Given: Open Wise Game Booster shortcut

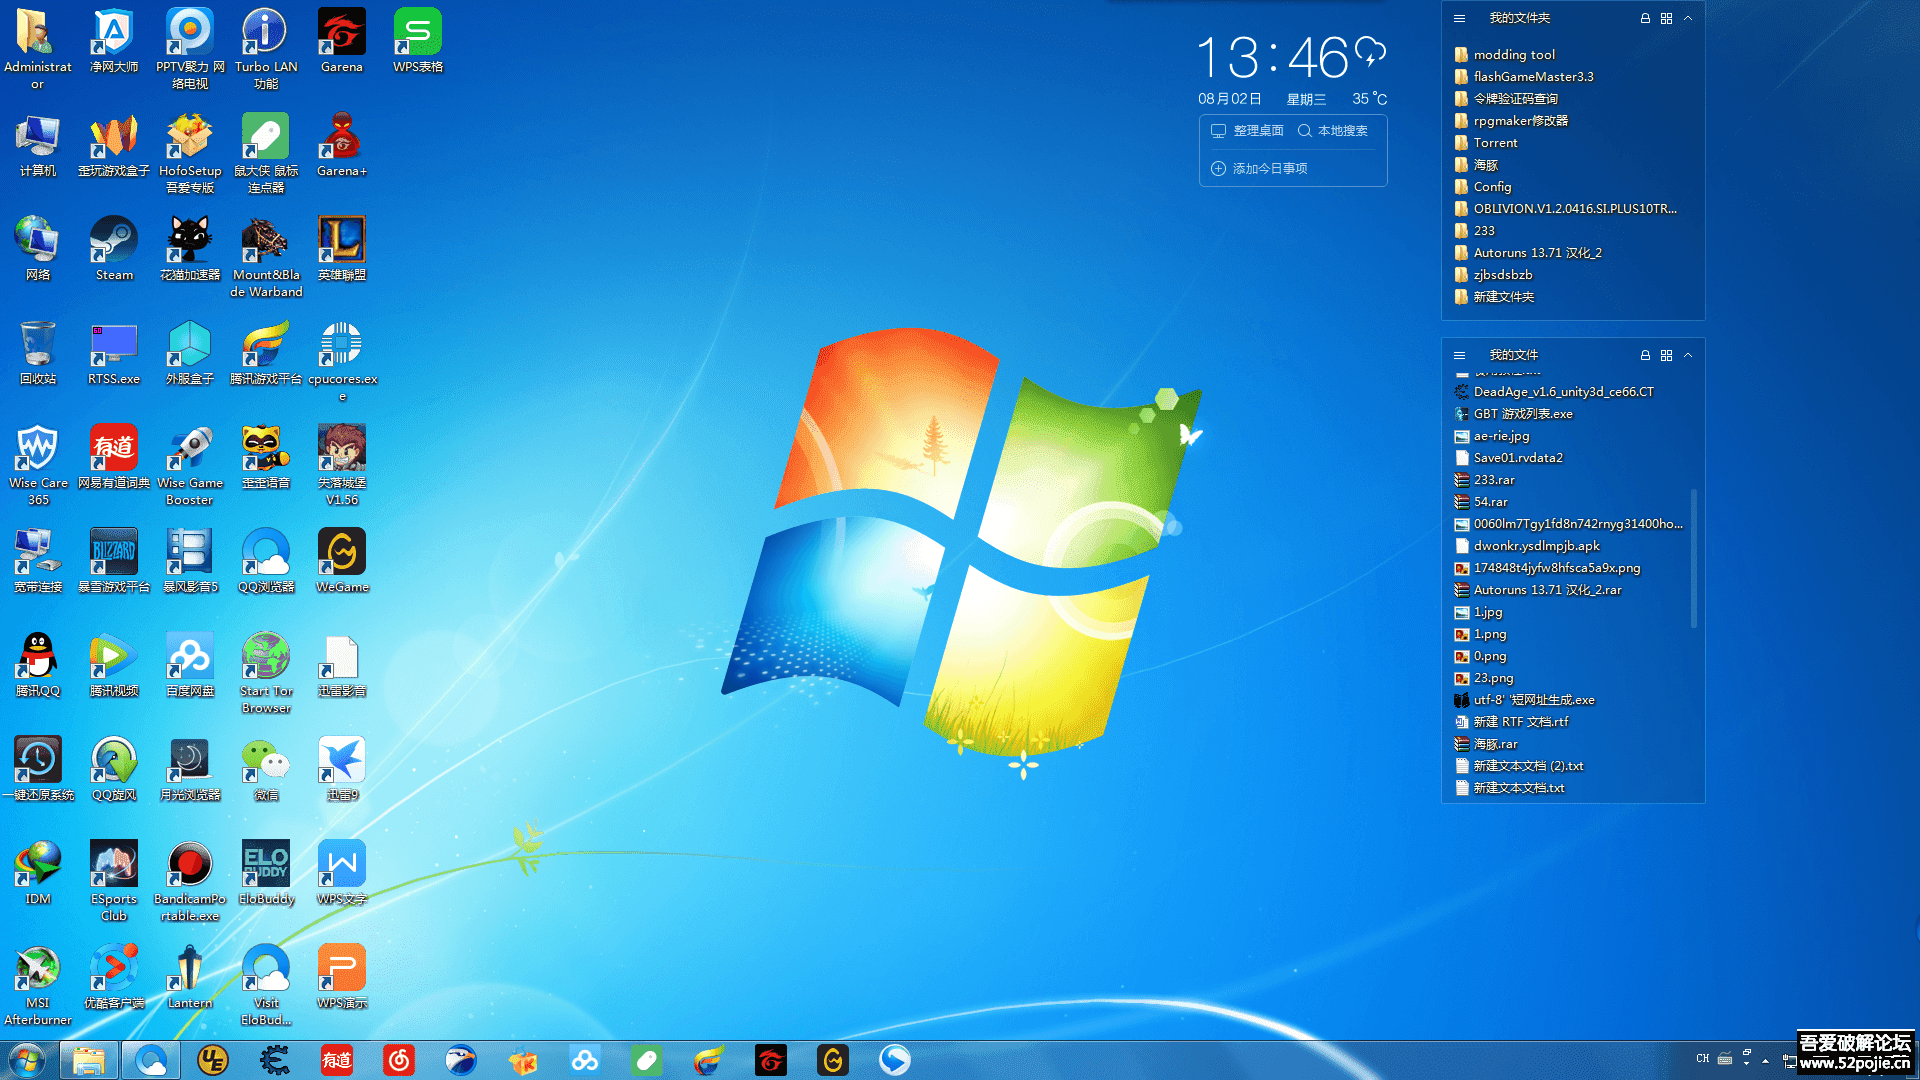Looking at the screenshot, I should click(x=190, y=465).
